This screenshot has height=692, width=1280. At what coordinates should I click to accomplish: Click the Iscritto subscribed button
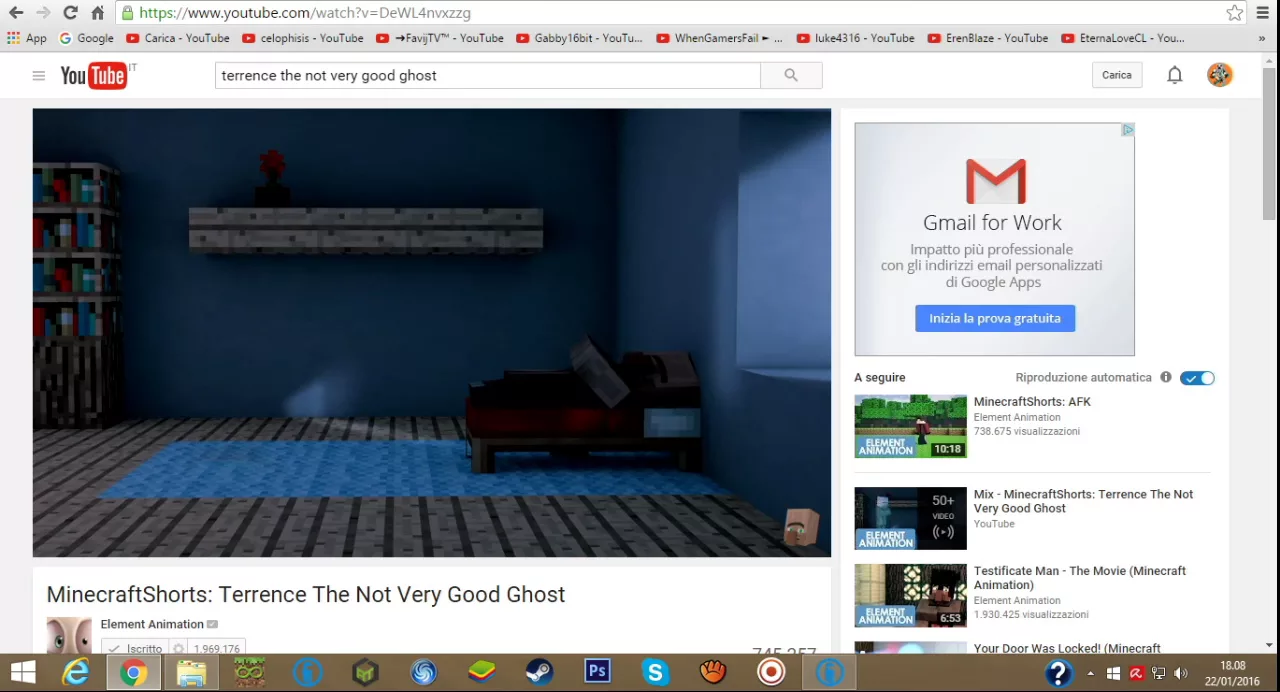pos(135,648)
